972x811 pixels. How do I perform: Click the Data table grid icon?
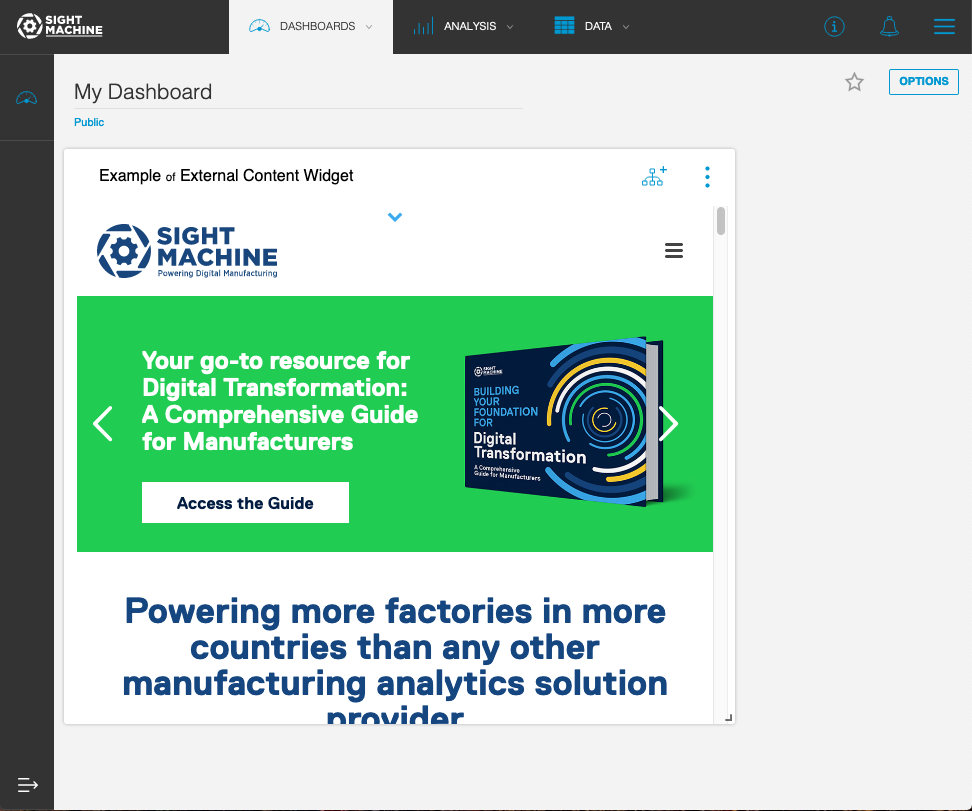pyautogui.click(x=564, y=26)
